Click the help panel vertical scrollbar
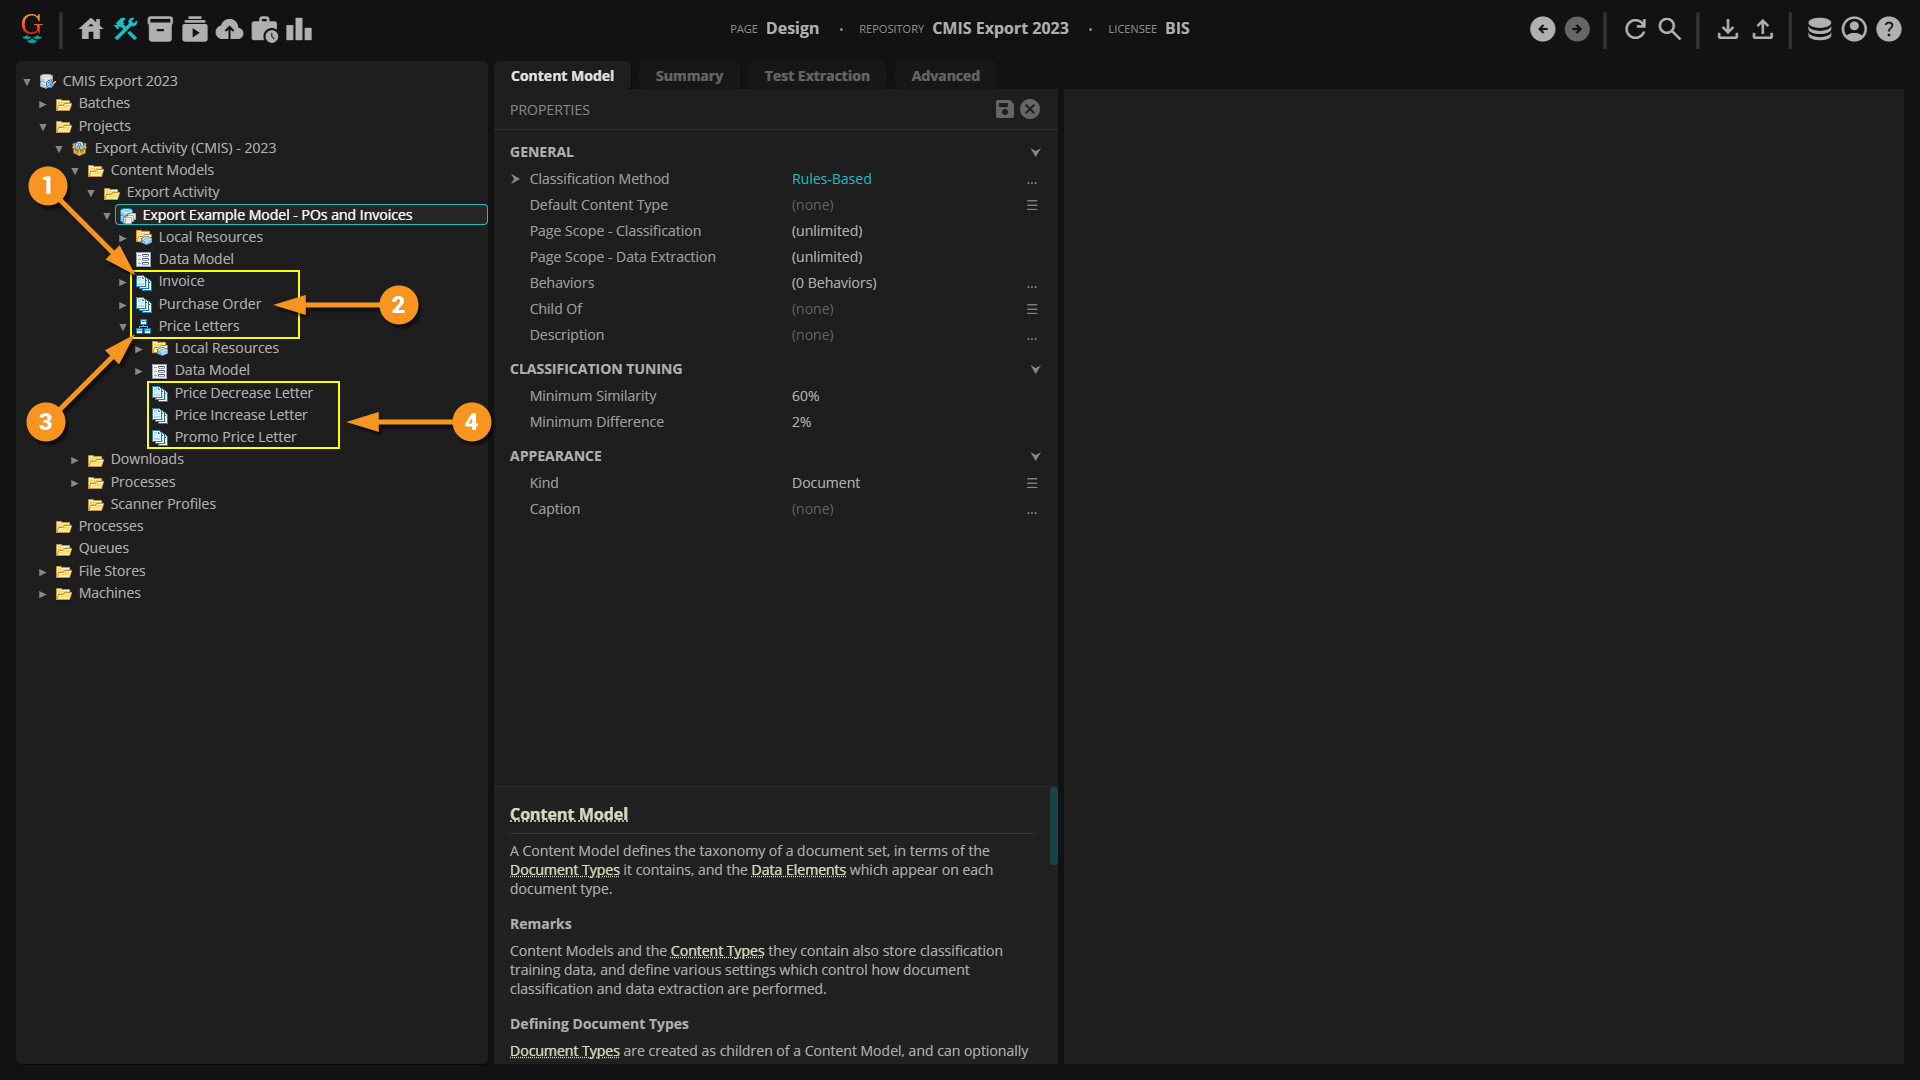Viewport: 1920px width, 1080px height. 1053,826
